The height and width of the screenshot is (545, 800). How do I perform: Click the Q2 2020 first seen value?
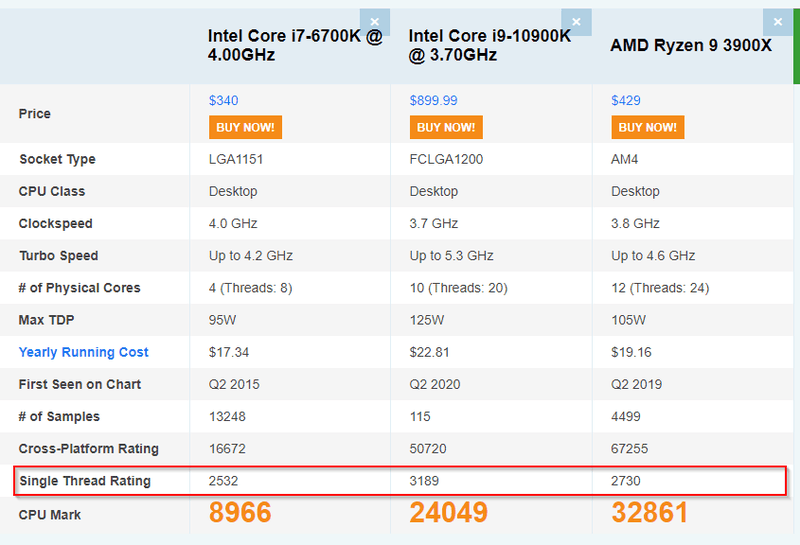(x=435, y=384)
